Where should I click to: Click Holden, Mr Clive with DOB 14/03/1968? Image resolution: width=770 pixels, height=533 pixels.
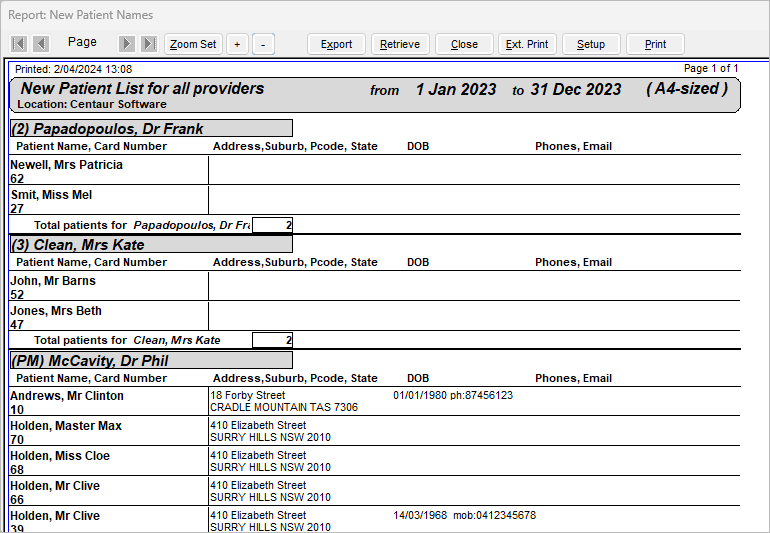click(55, 516)
